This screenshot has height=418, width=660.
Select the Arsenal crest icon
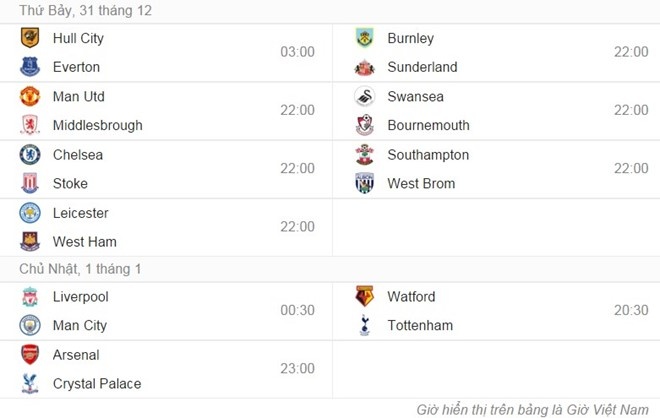[x=30, y=355]
